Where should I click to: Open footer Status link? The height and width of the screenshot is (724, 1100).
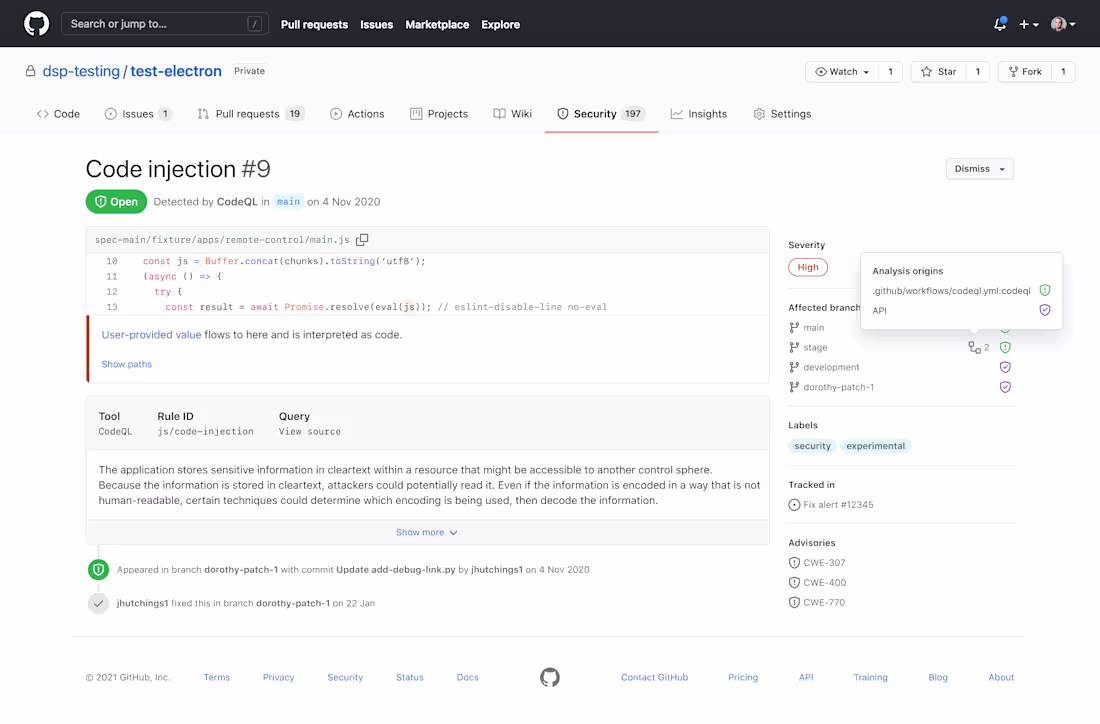pos(410,678)
